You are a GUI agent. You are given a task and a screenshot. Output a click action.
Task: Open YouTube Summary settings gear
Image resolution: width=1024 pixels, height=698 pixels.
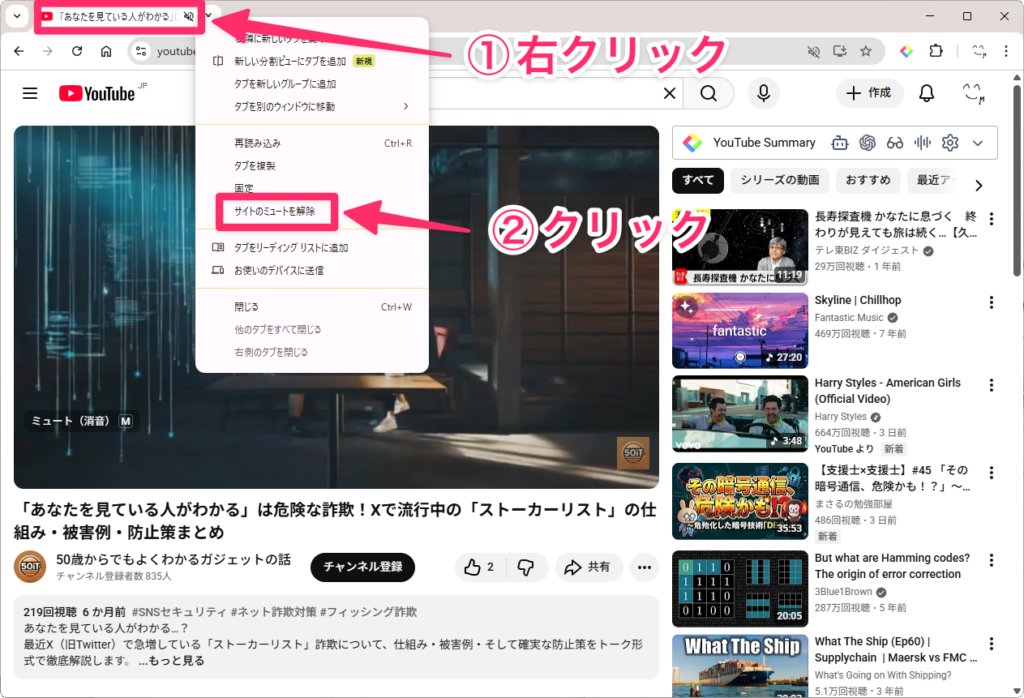(x=950, y=143)
